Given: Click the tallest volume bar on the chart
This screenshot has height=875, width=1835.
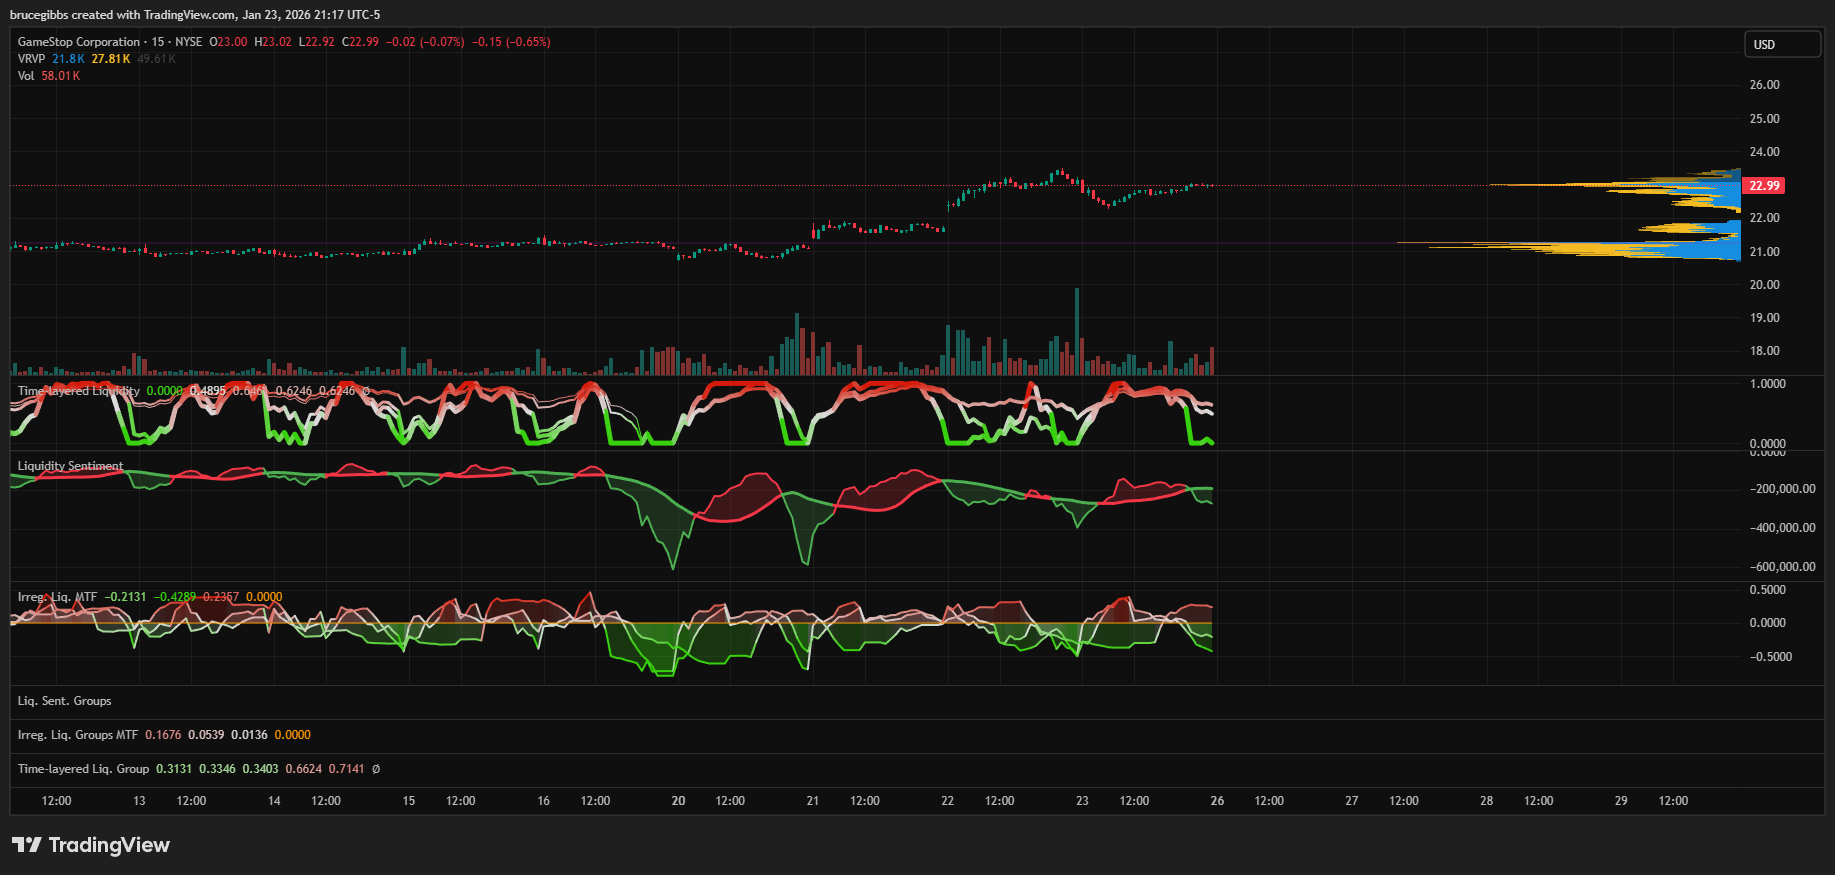Looking at the screenshot, I should (1077, 330).
